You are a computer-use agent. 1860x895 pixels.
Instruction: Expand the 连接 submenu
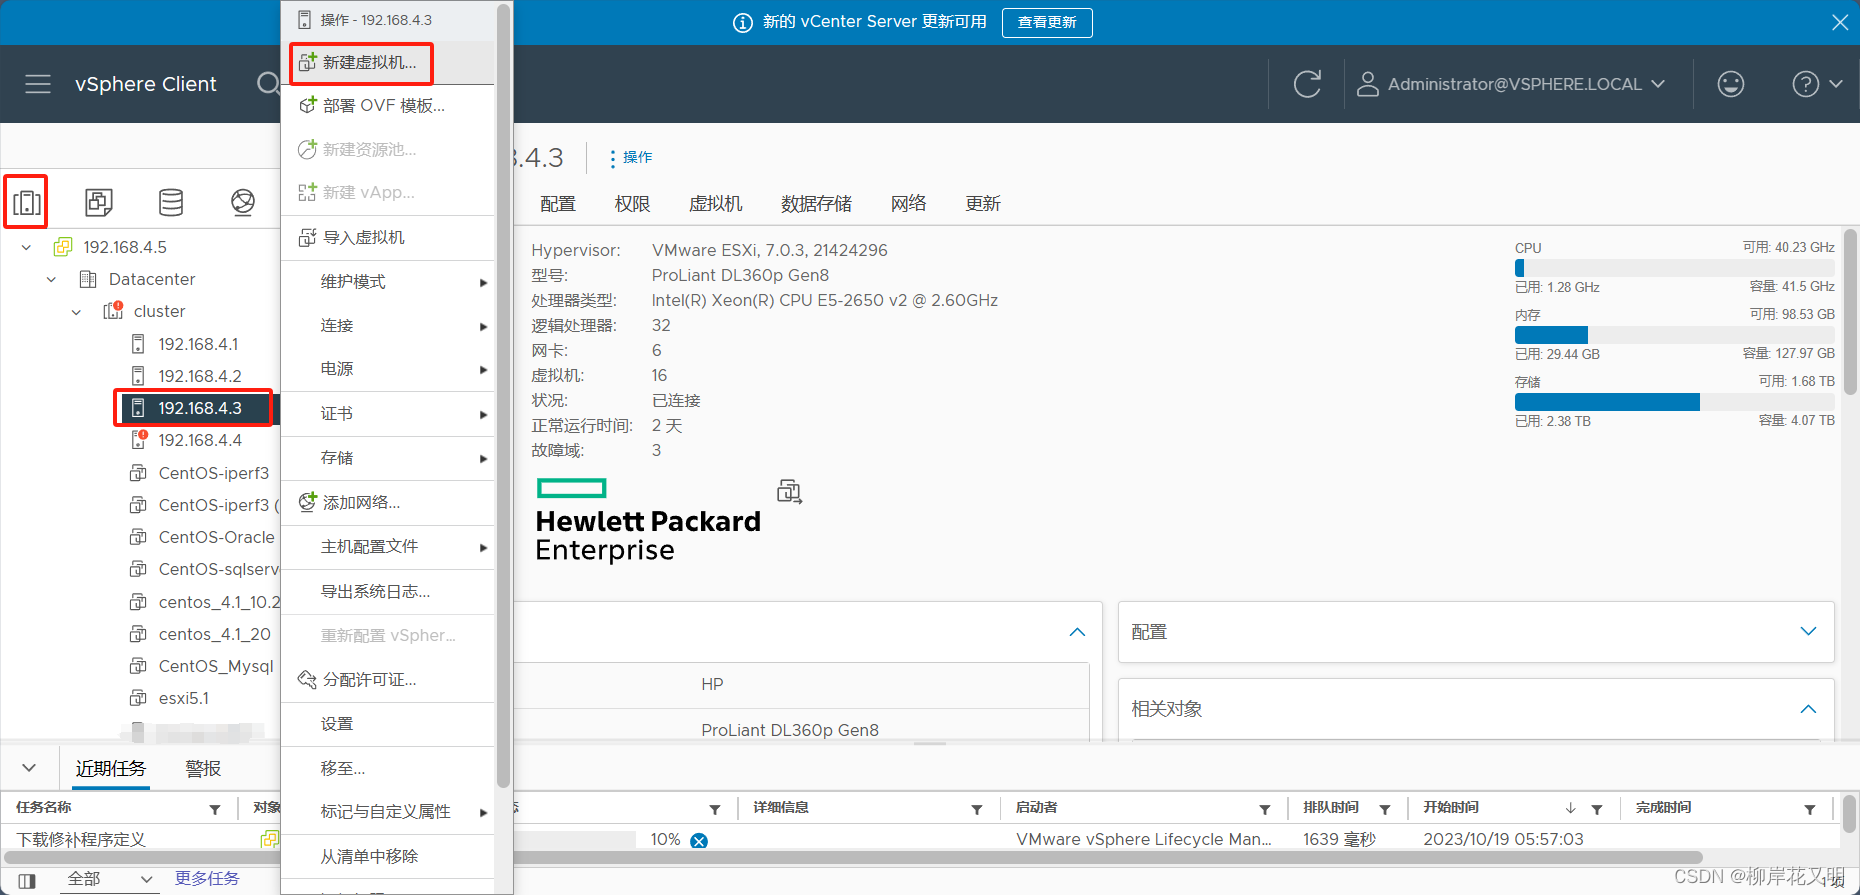(388, 326)
